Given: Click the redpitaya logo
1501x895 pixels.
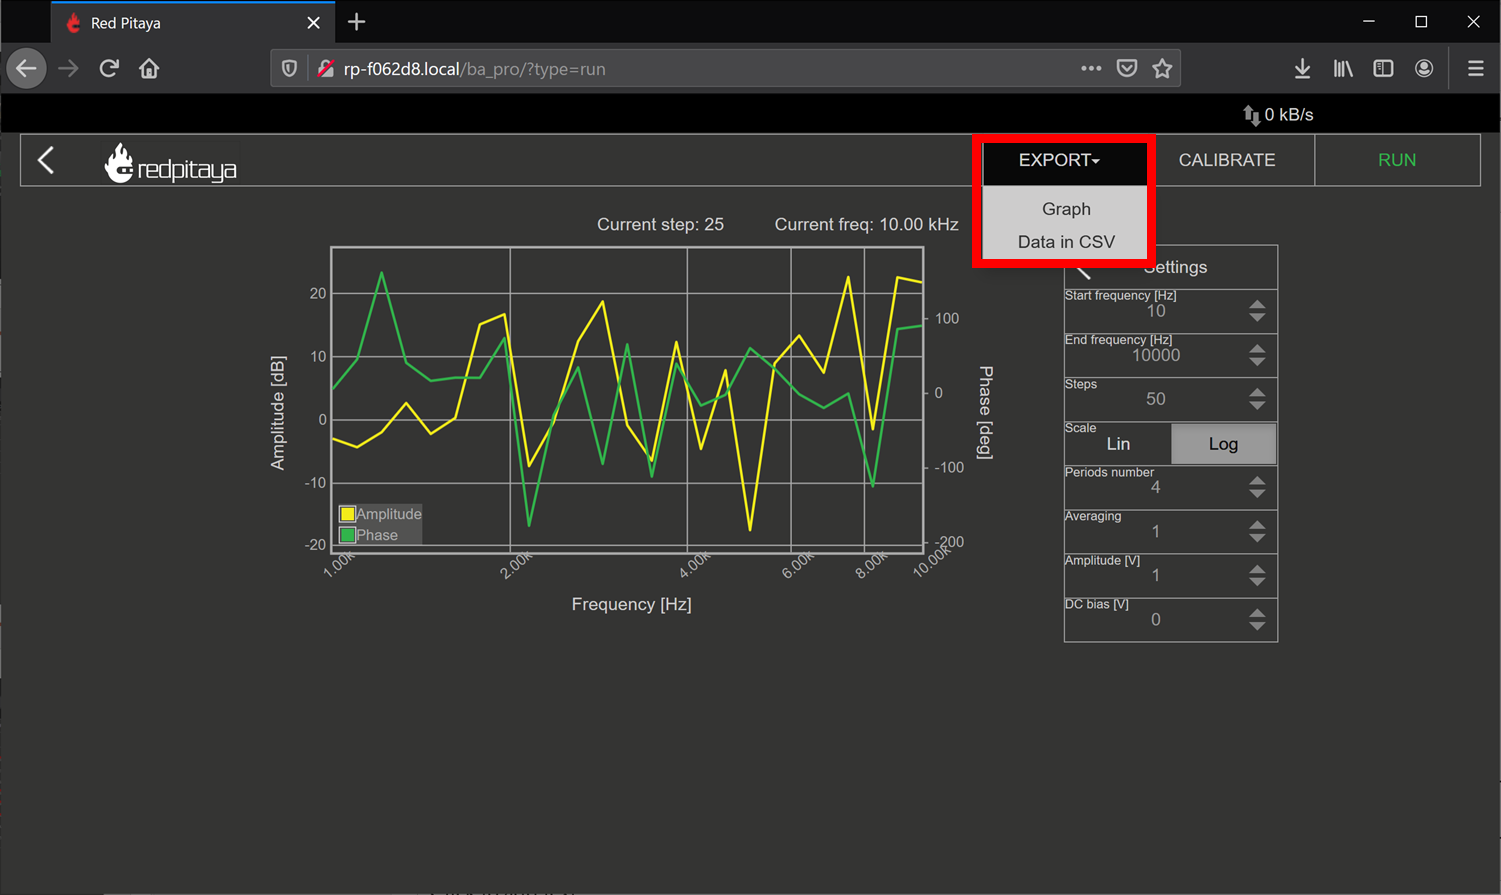Looking at the screenshot, I should pyautogui.click(x=170, y=164).
